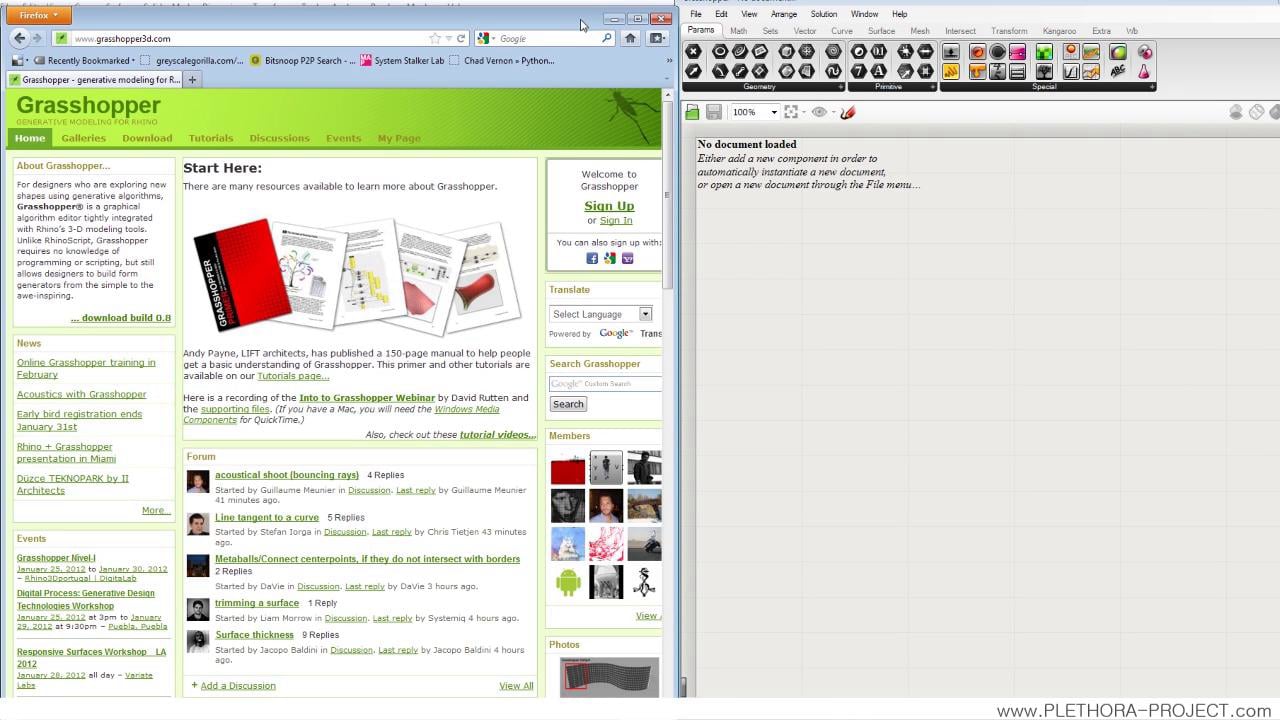Open the Solution menu
This screenshot has height=720, width=1280.
click(x=824, y=14)
